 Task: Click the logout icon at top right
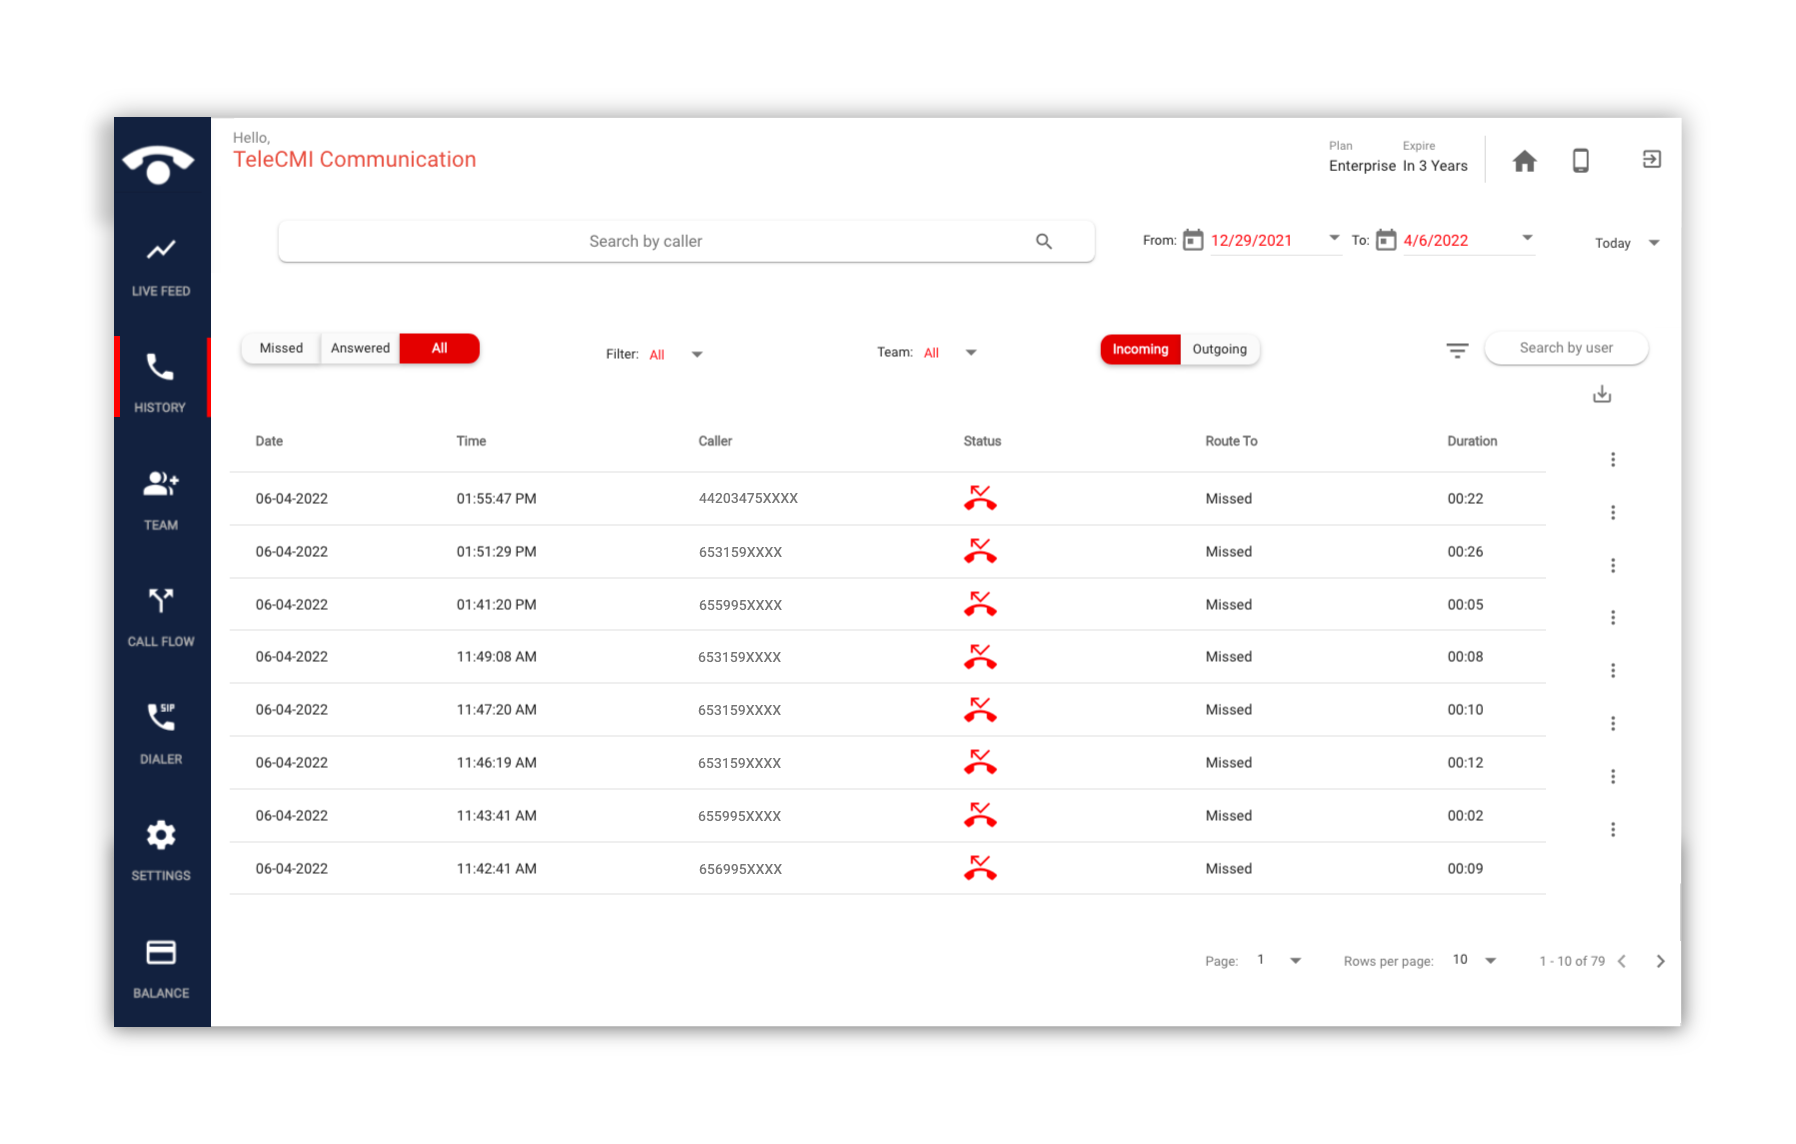click(x=1651, y=160)
